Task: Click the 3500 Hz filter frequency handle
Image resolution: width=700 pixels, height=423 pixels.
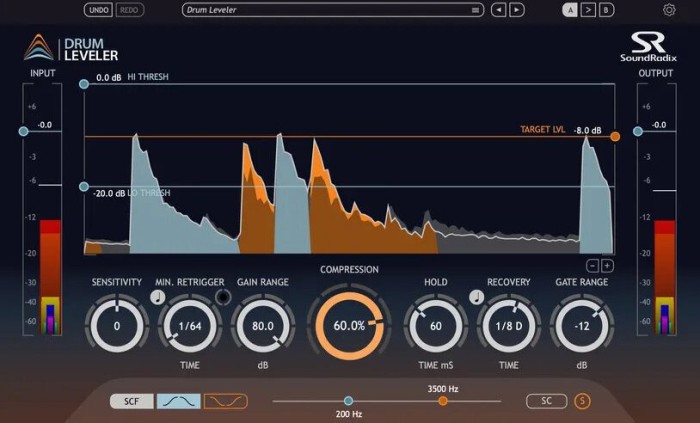Action: [443, 401]
